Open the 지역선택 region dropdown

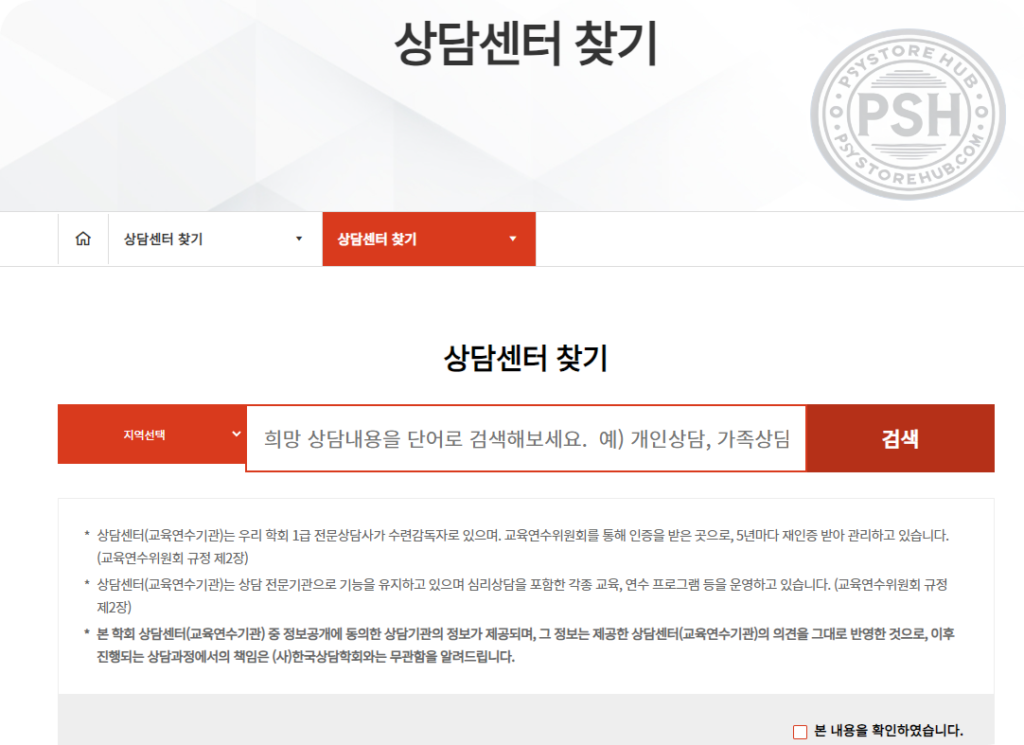[152, 435]
